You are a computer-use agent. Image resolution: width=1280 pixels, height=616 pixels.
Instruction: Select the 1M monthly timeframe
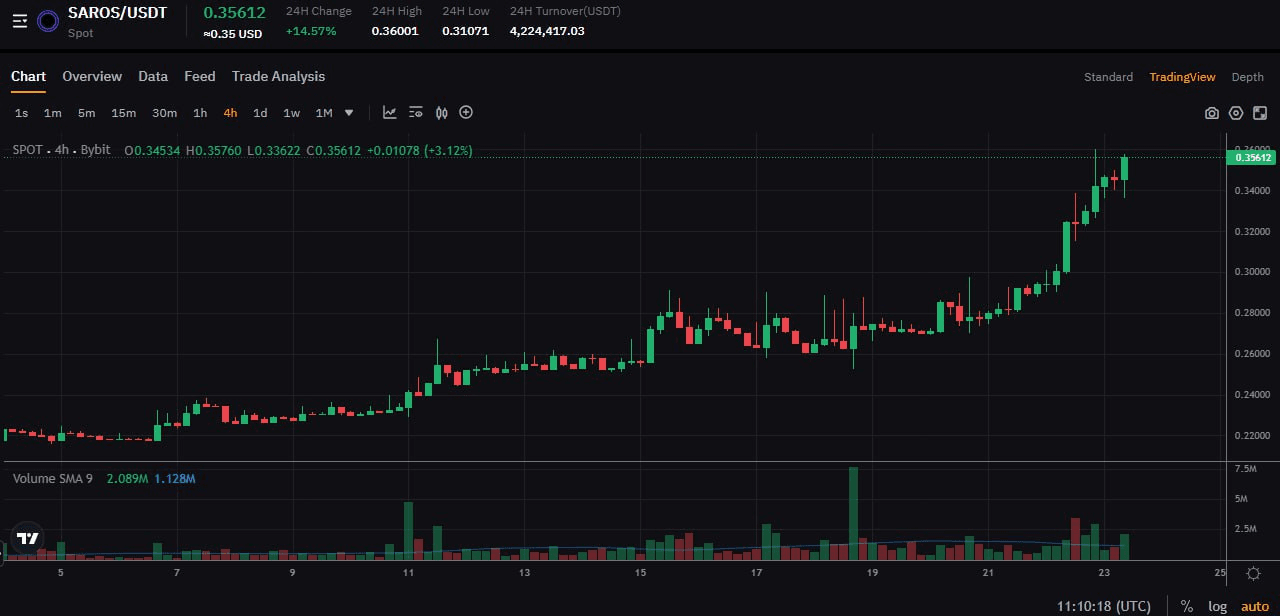(x=324, y=113)
